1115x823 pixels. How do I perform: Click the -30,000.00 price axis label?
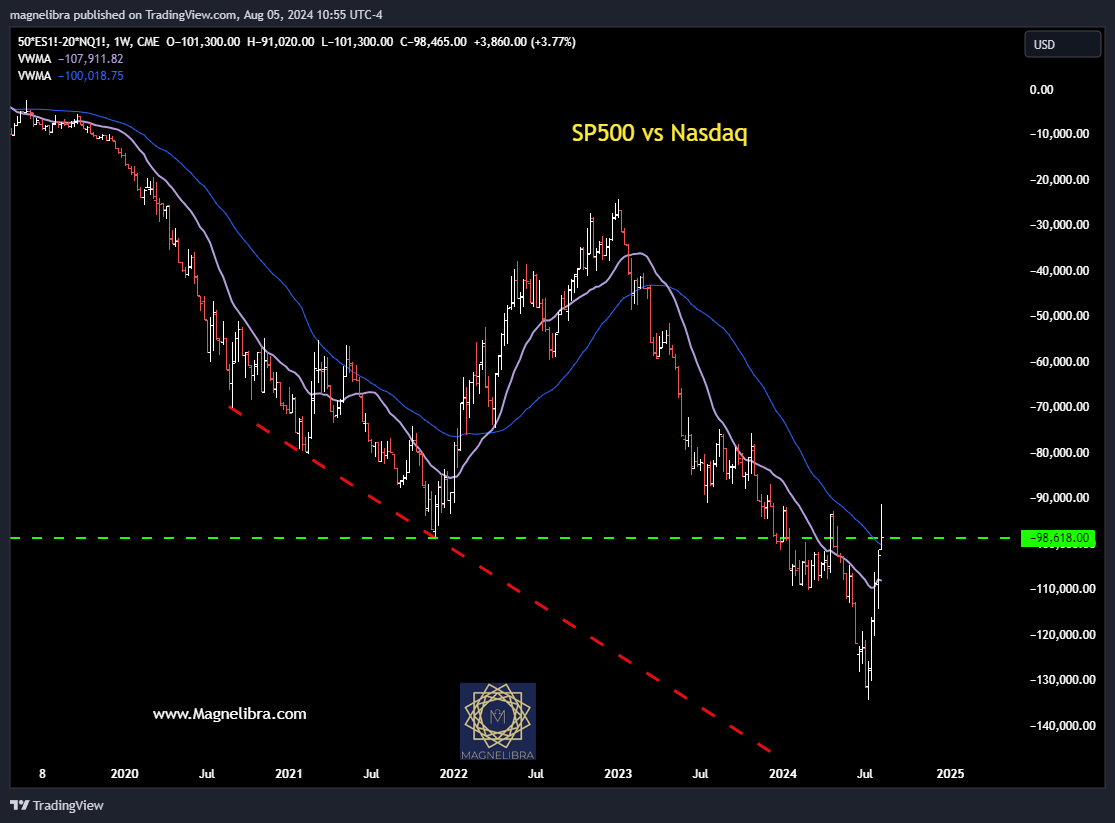(x=1060, y=225)
